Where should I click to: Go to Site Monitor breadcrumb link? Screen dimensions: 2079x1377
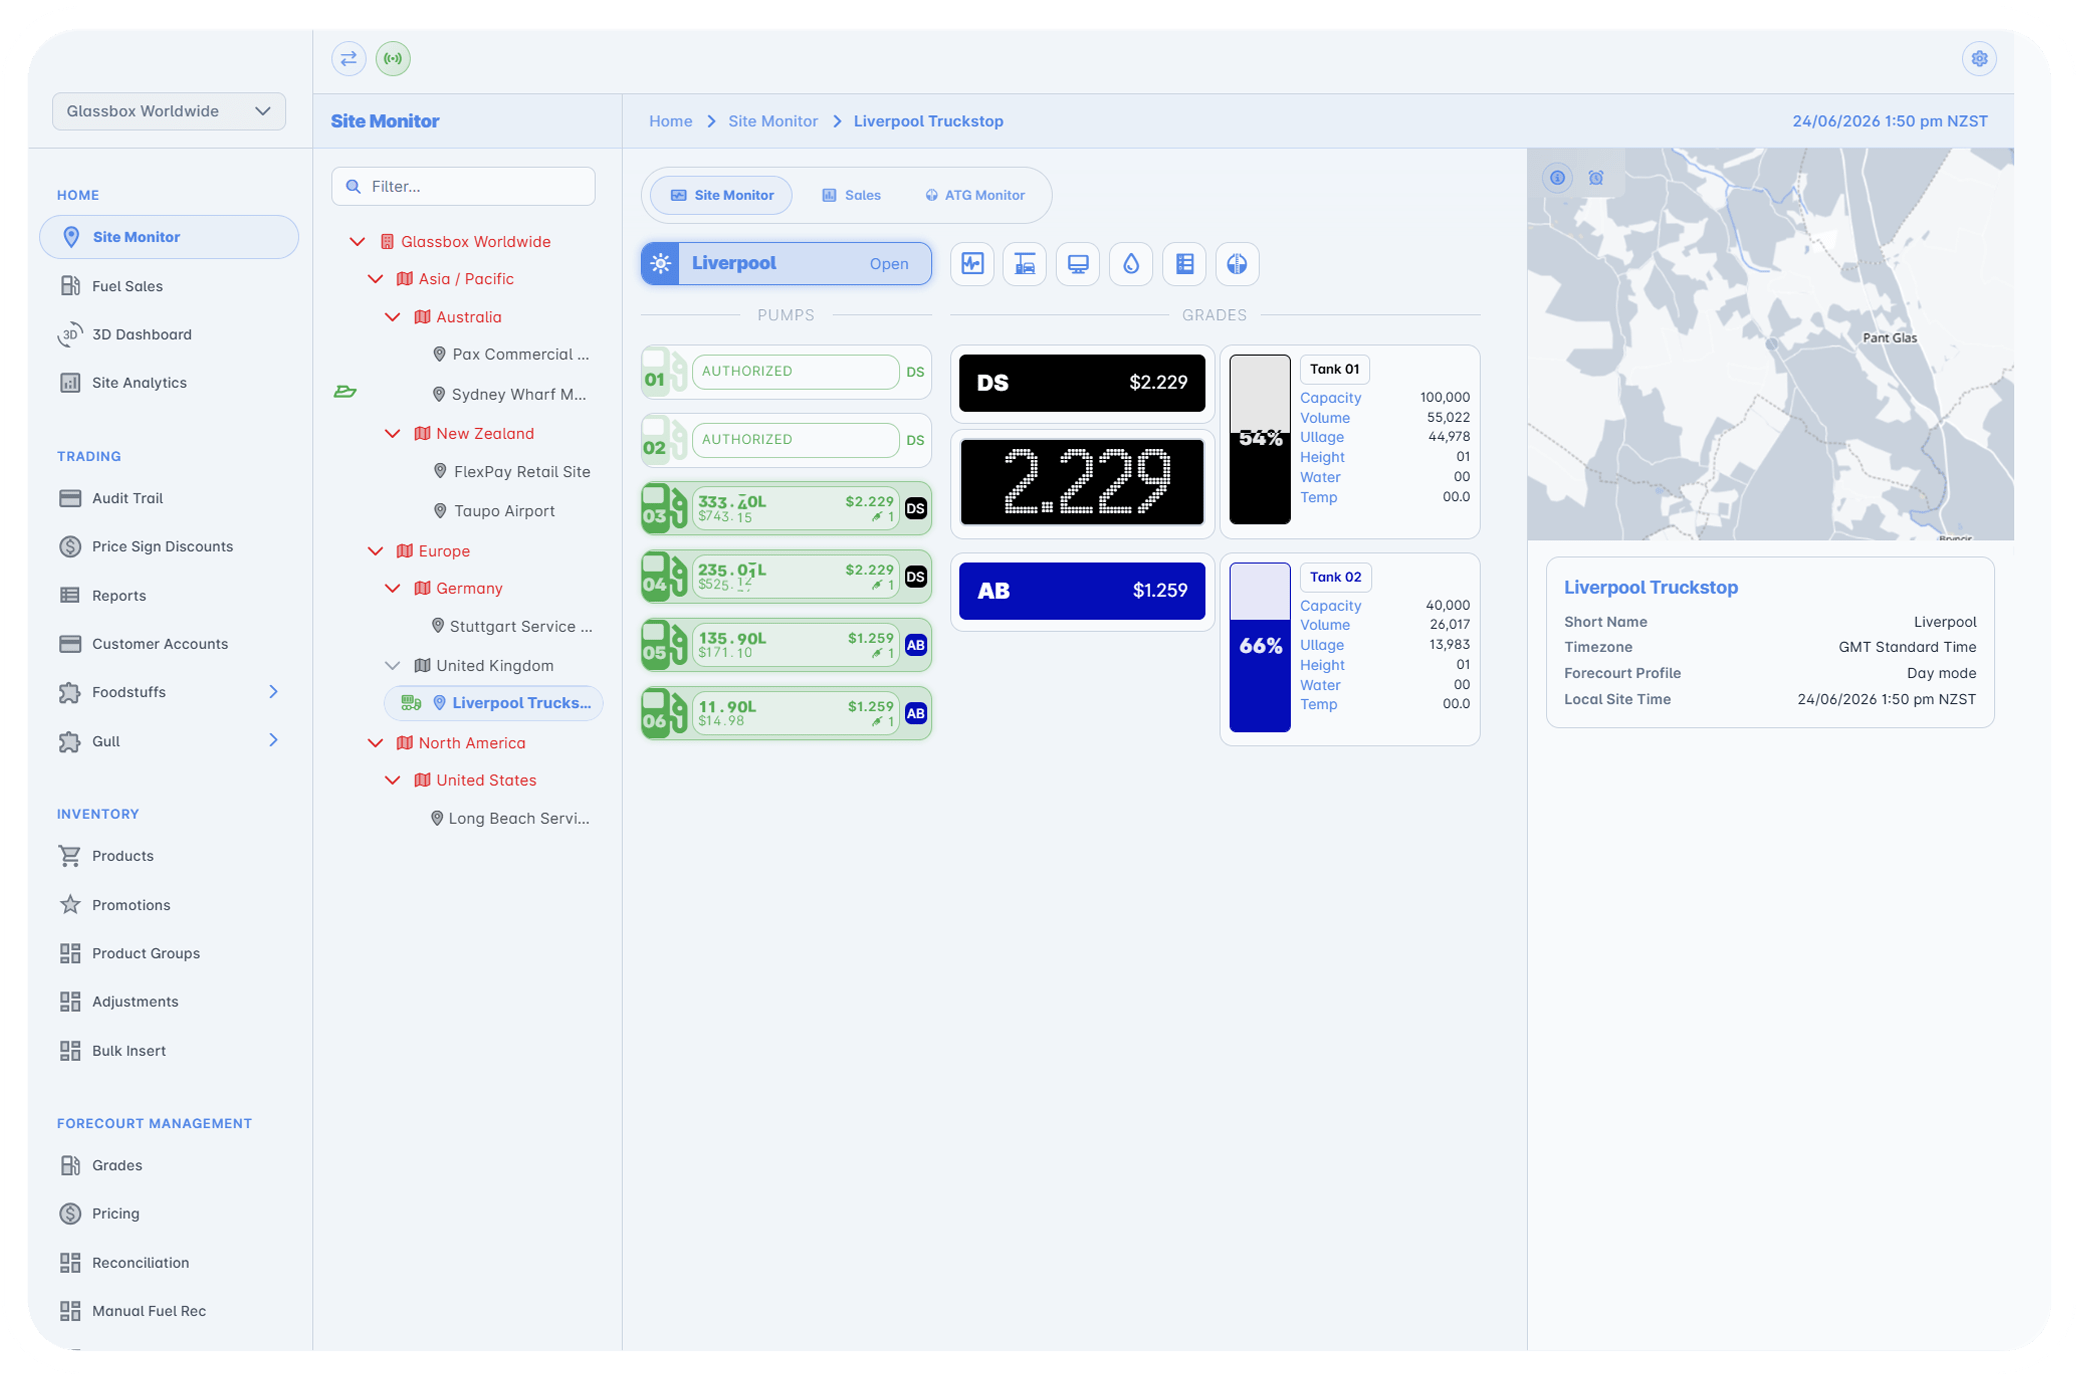pyautogui.click(x=772, y=121)
